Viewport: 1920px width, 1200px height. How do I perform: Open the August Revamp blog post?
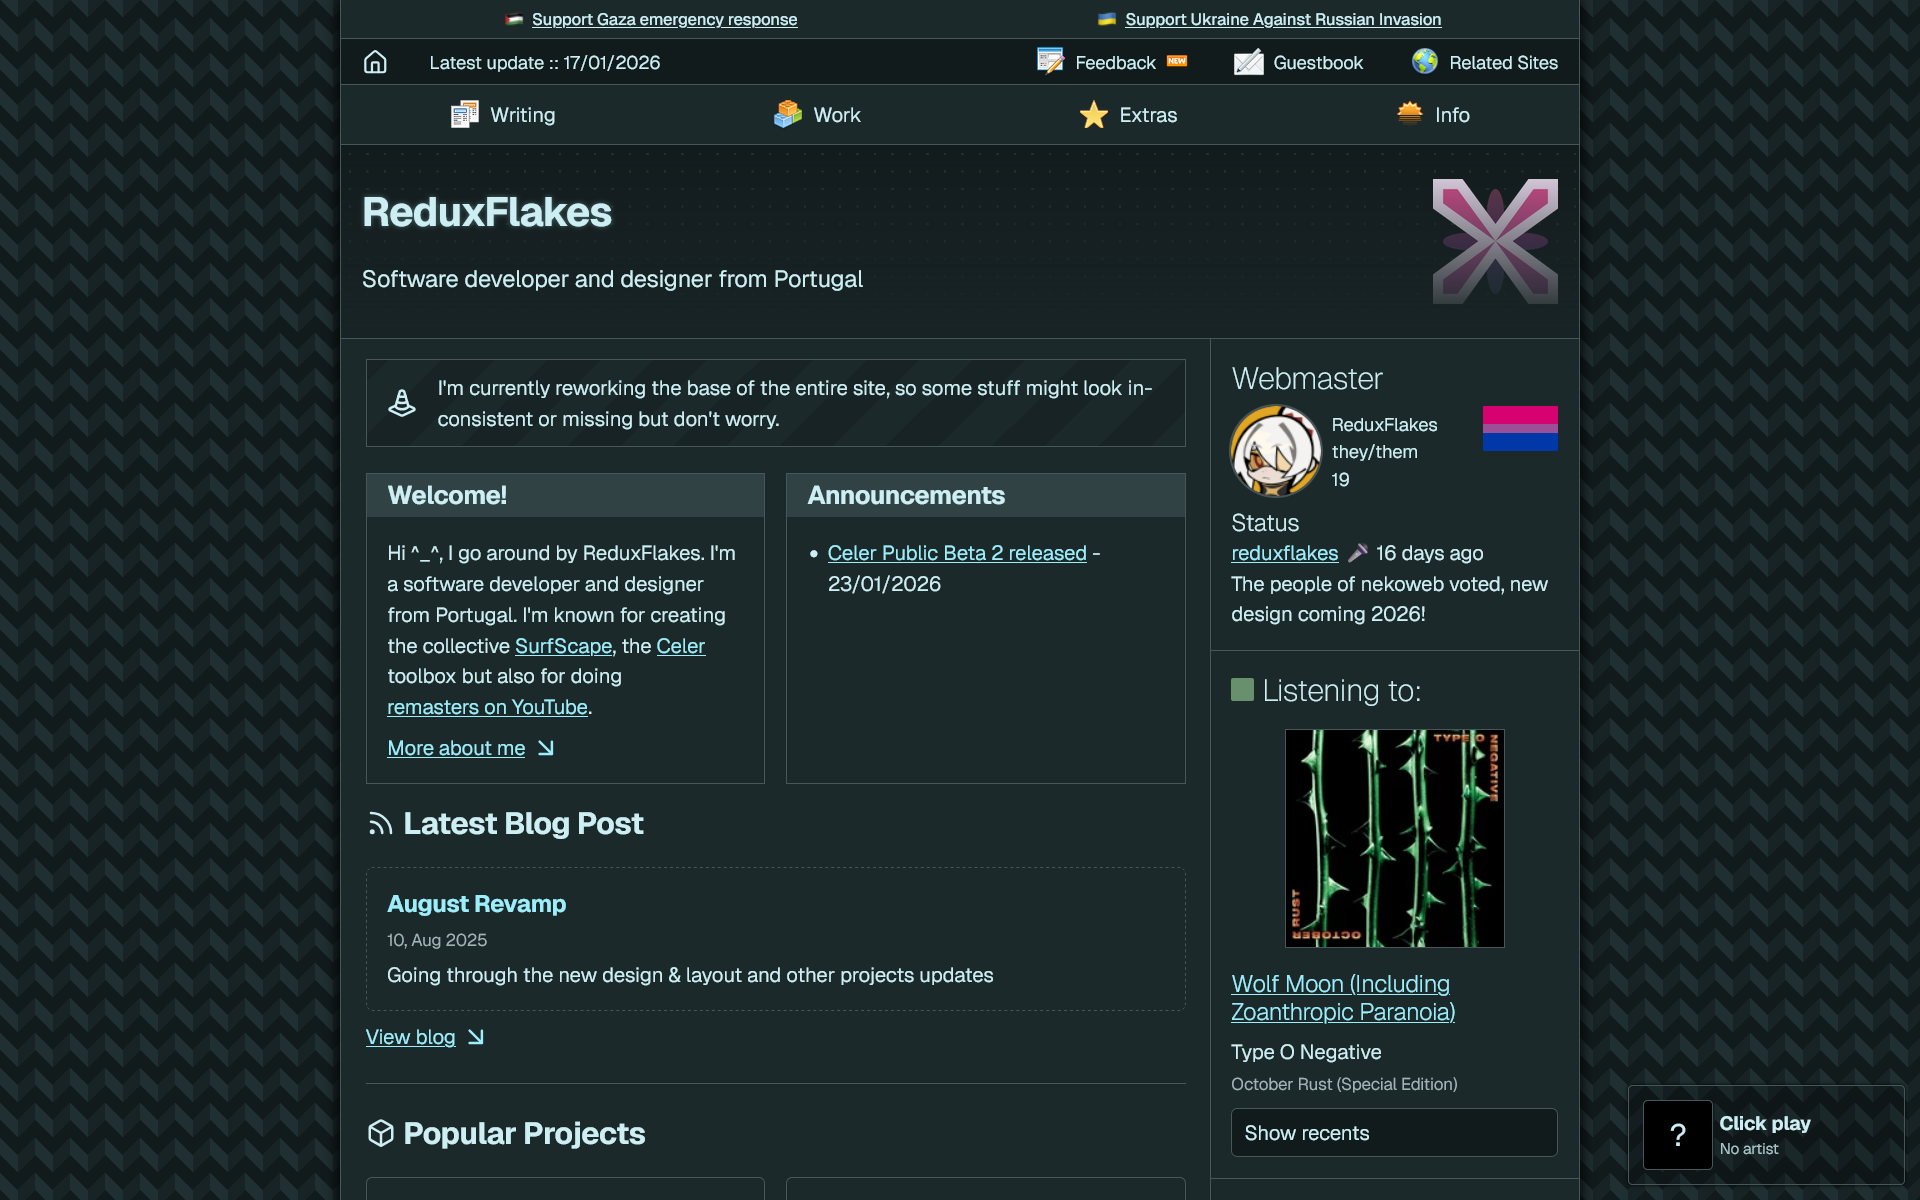(476, 904)
